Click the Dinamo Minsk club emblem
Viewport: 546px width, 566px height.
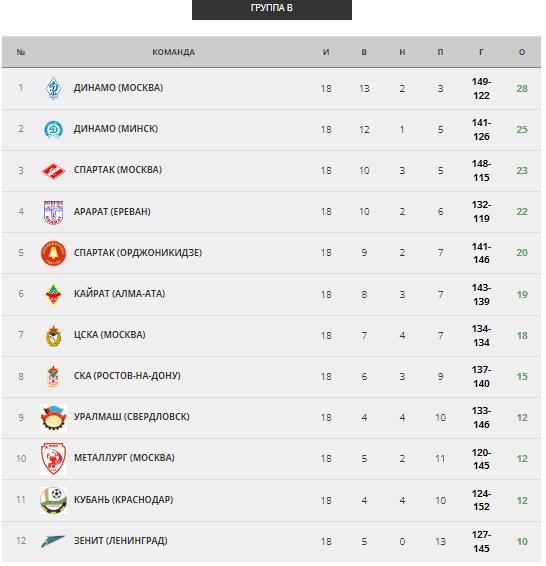pyautogui.click(x=53, y=130)
